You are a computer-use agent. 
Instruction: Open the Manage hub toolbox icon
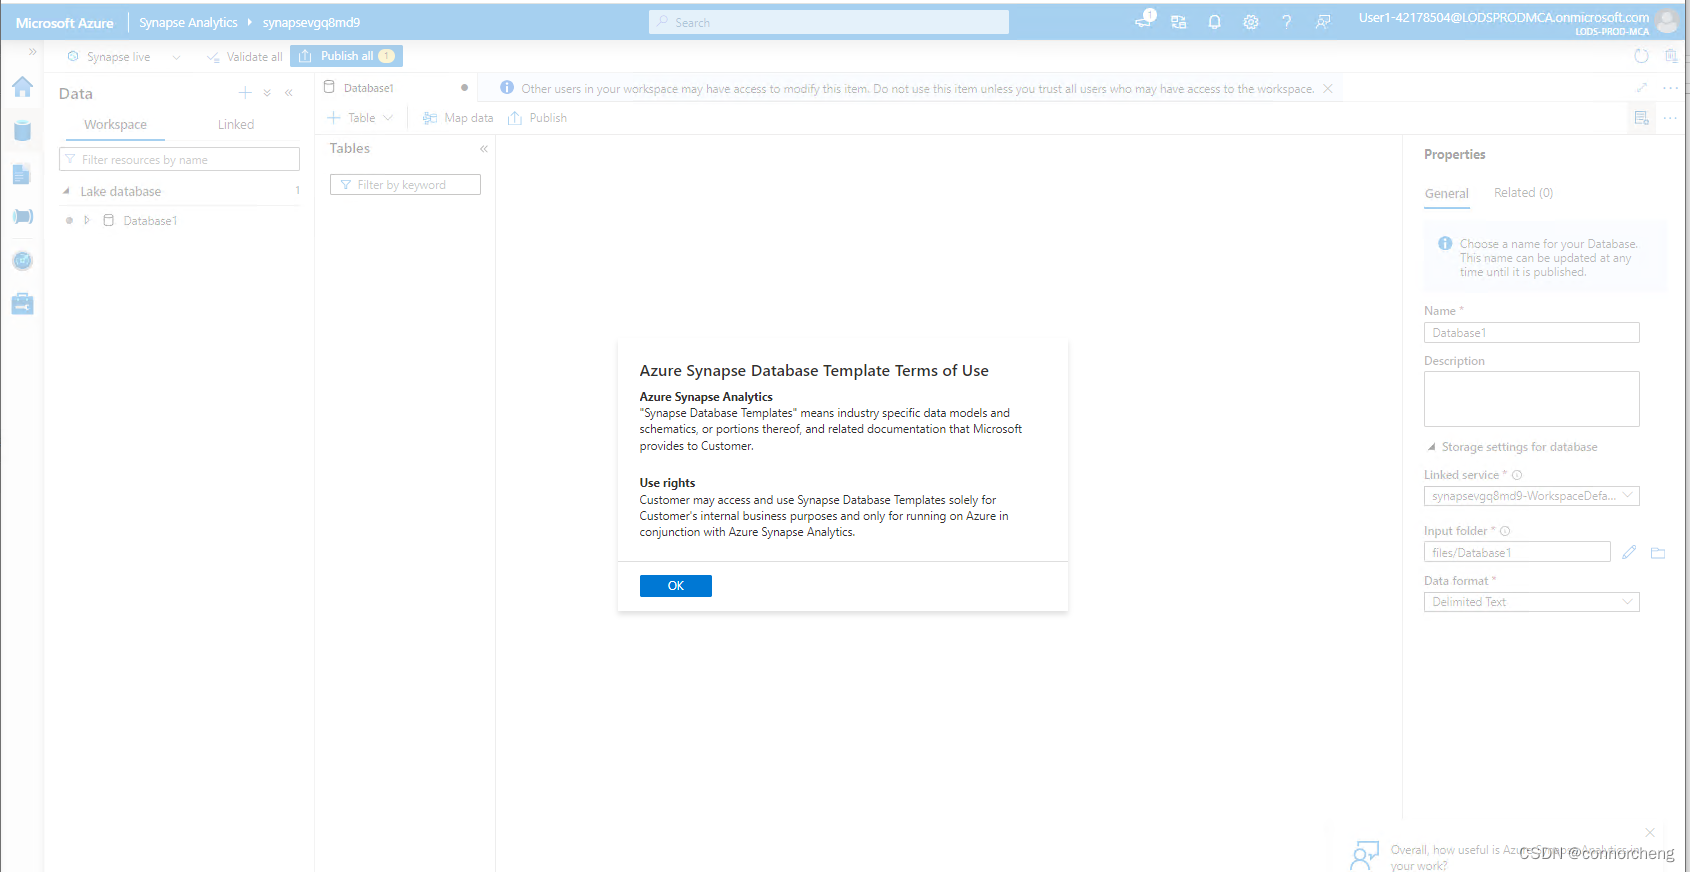click(x=22, y=304)
